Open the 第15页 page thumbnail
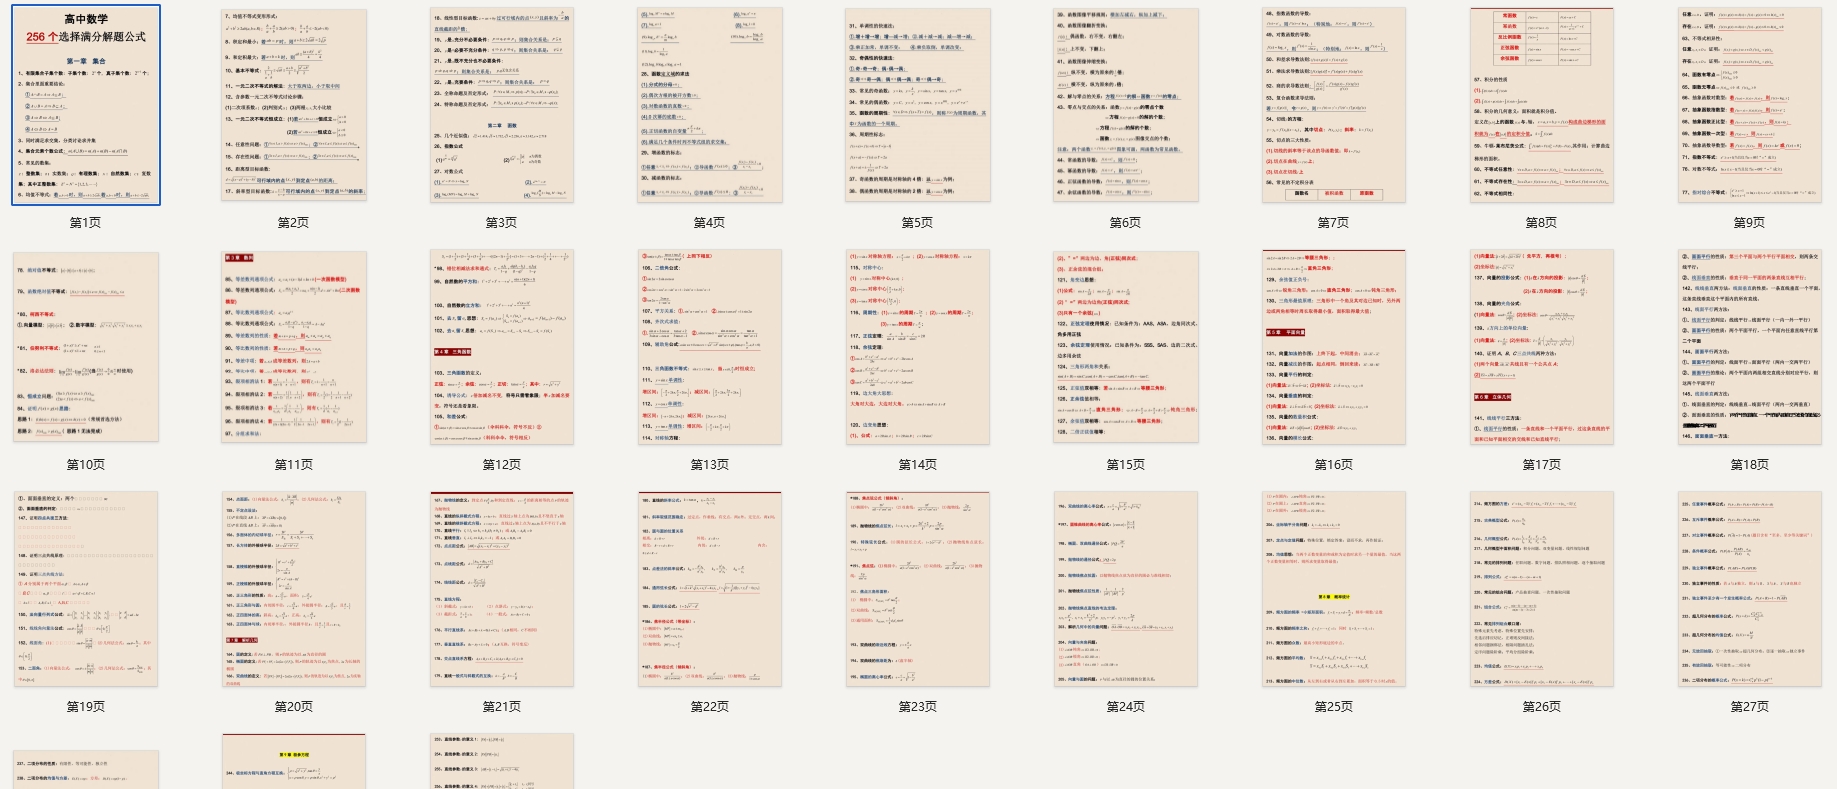Screen dimensions: 1837x789 coord(1126,346)
